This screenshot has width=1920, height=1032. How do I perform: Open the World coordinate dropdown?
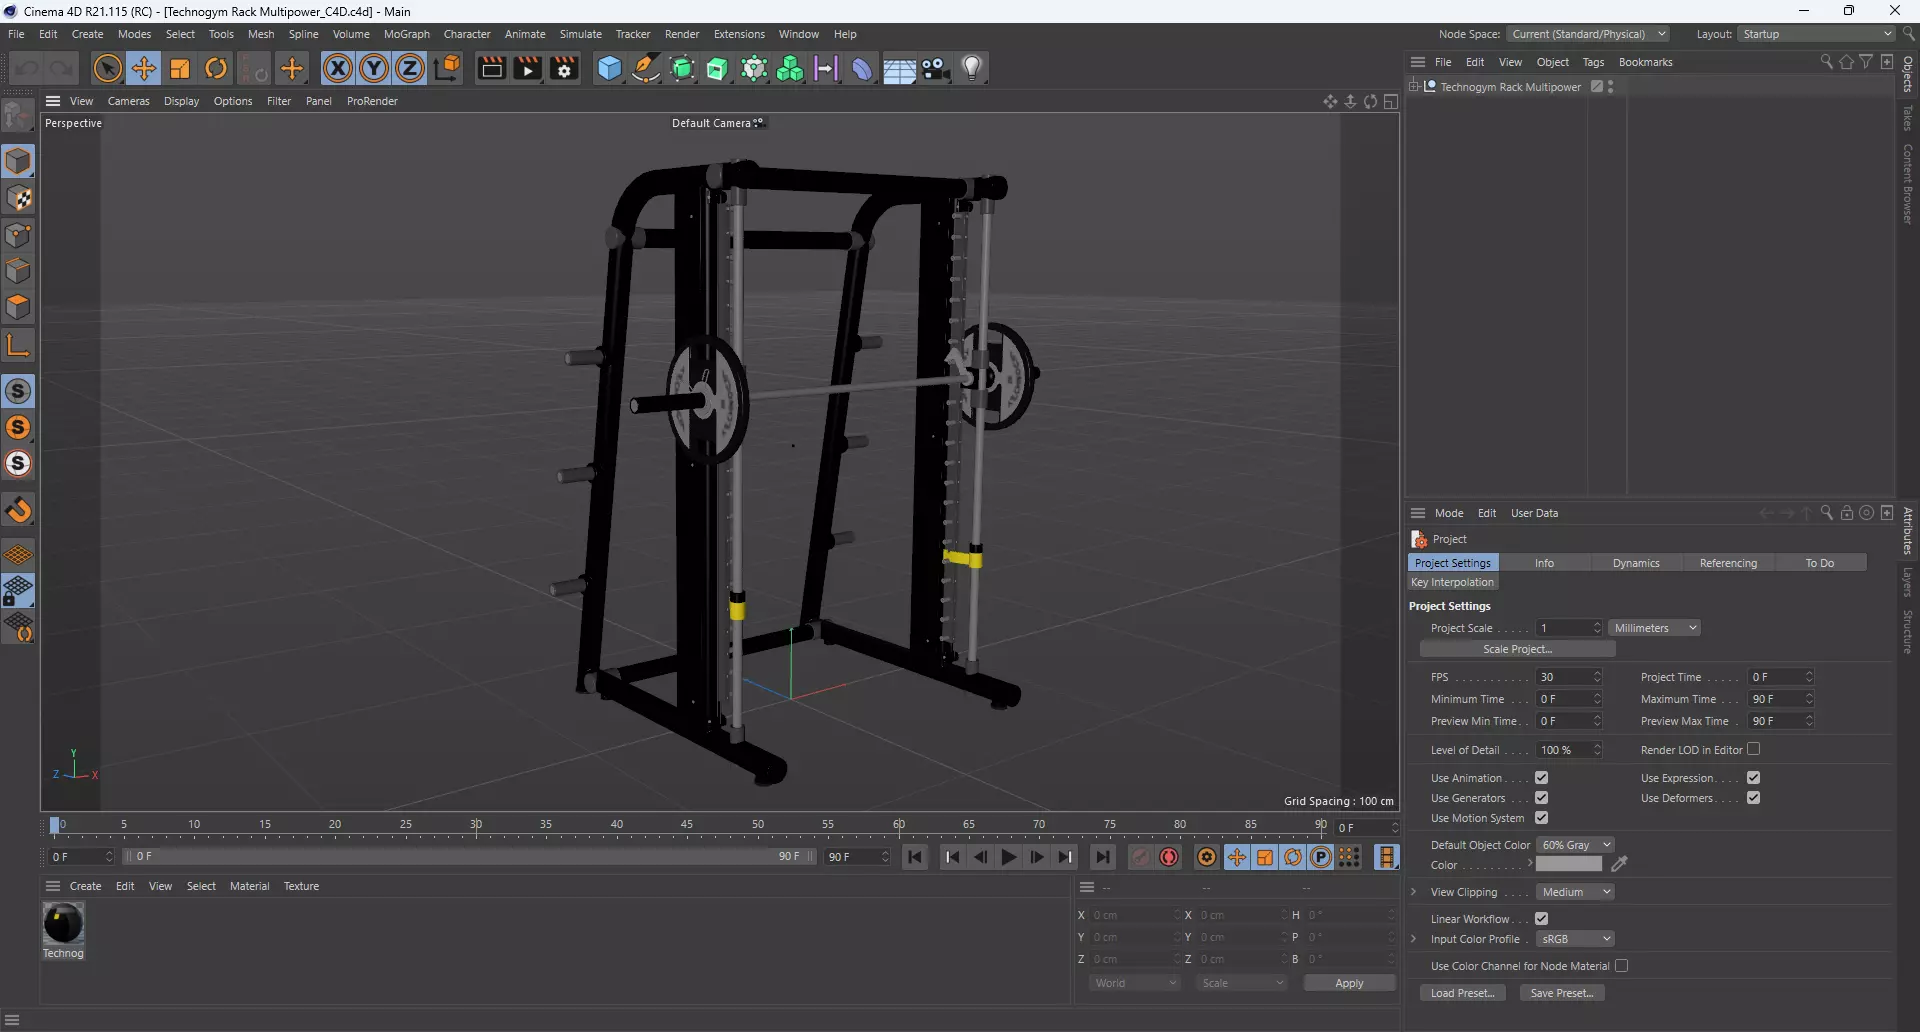[x=1136, y=983]
